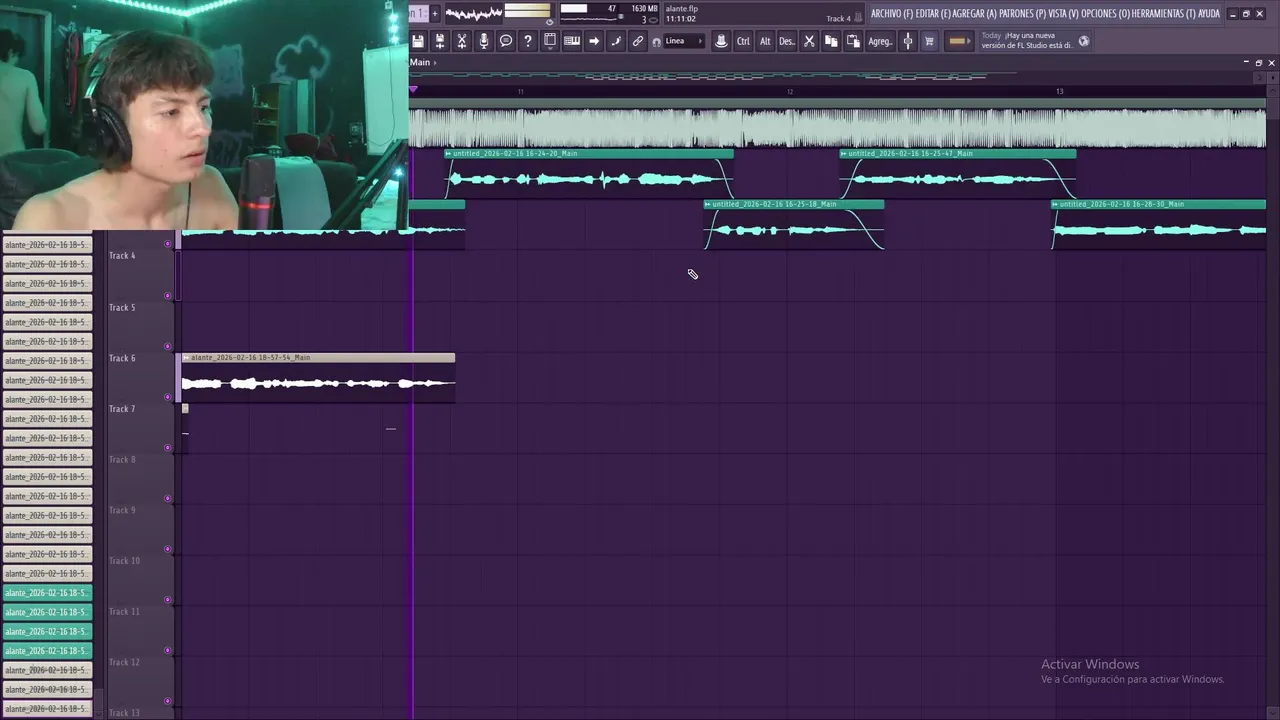Click the plus next to pattern selector
1280x720 pixels.
[x=435, y=13]
